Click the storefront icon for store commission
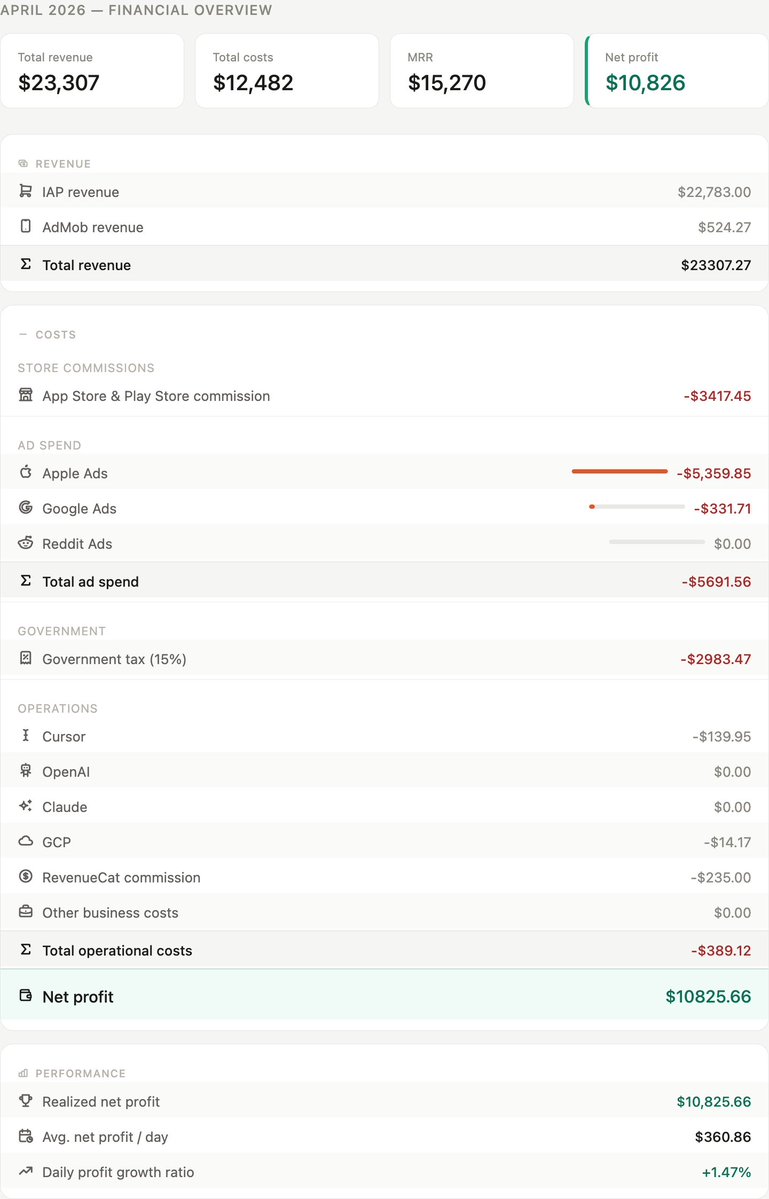The image size is (769, 1199). point(25,395)
